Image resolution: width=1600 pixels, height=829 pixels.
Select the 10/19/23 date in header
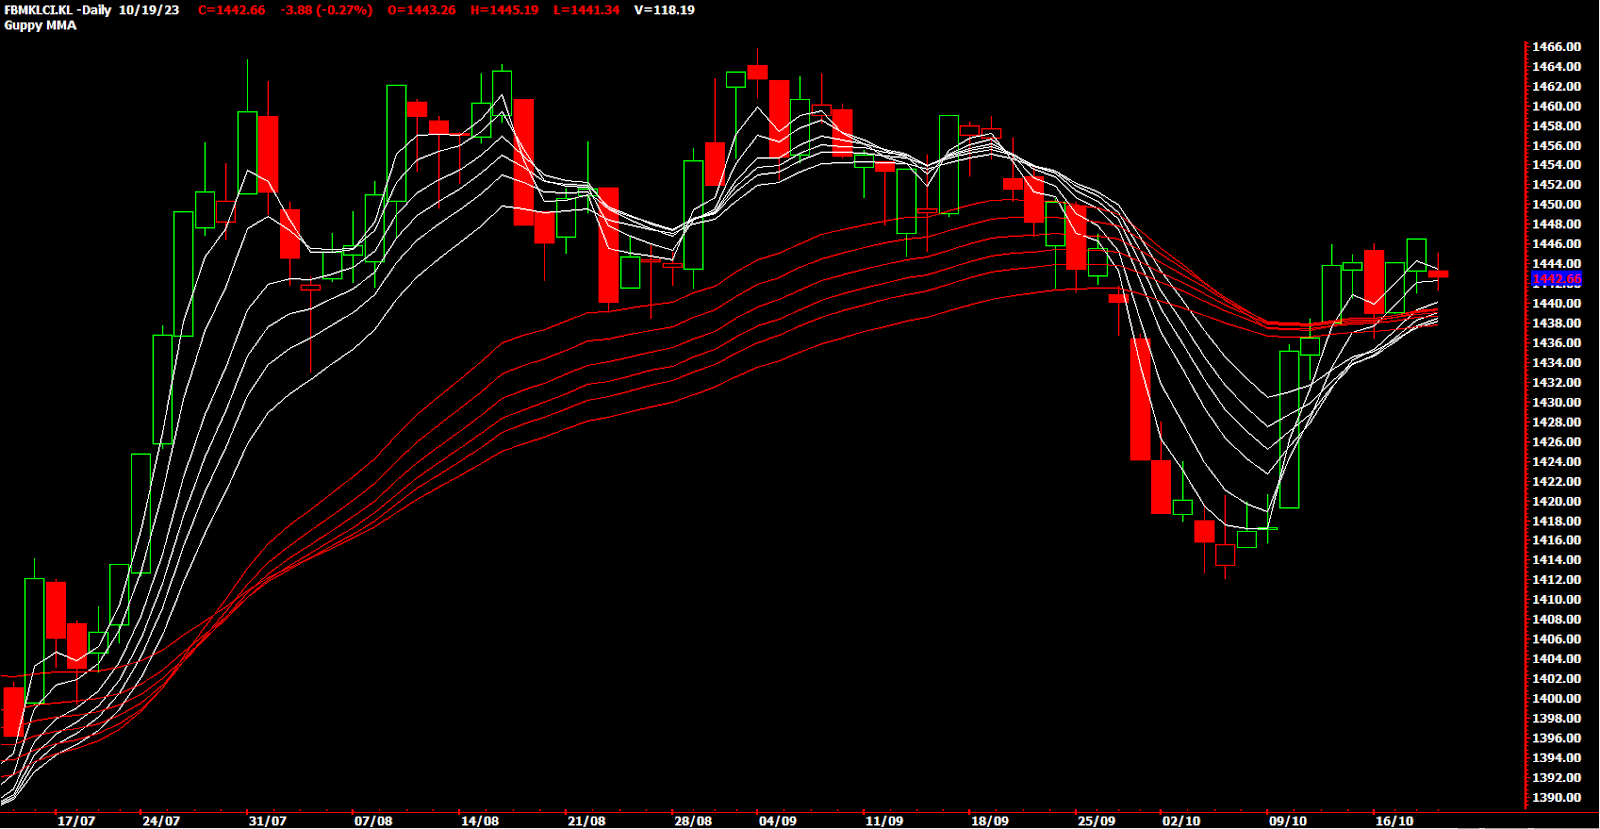pyautogui.click(x=149, y=10)
